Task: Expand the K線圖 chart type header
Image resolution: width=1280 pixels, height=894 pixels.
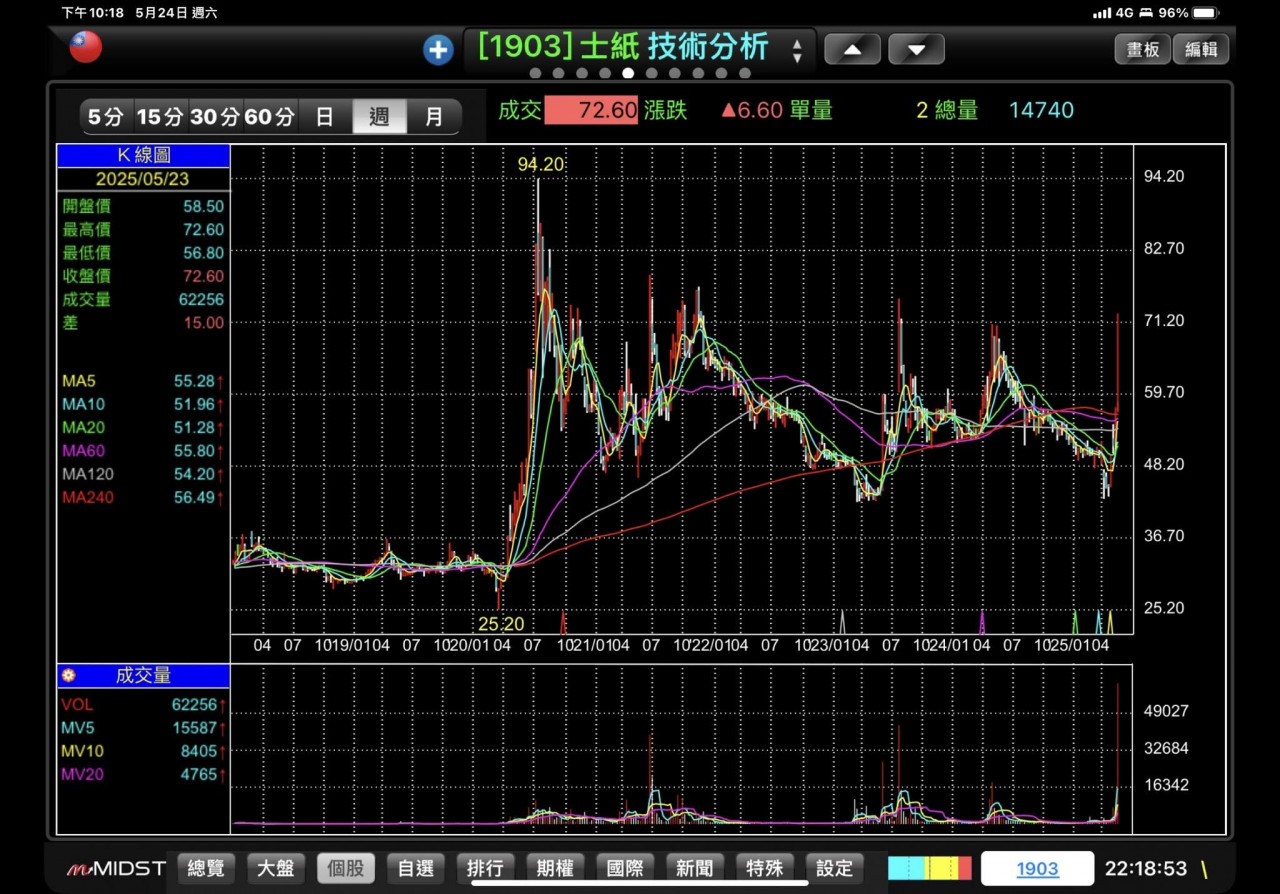Action: click(144, 156)
